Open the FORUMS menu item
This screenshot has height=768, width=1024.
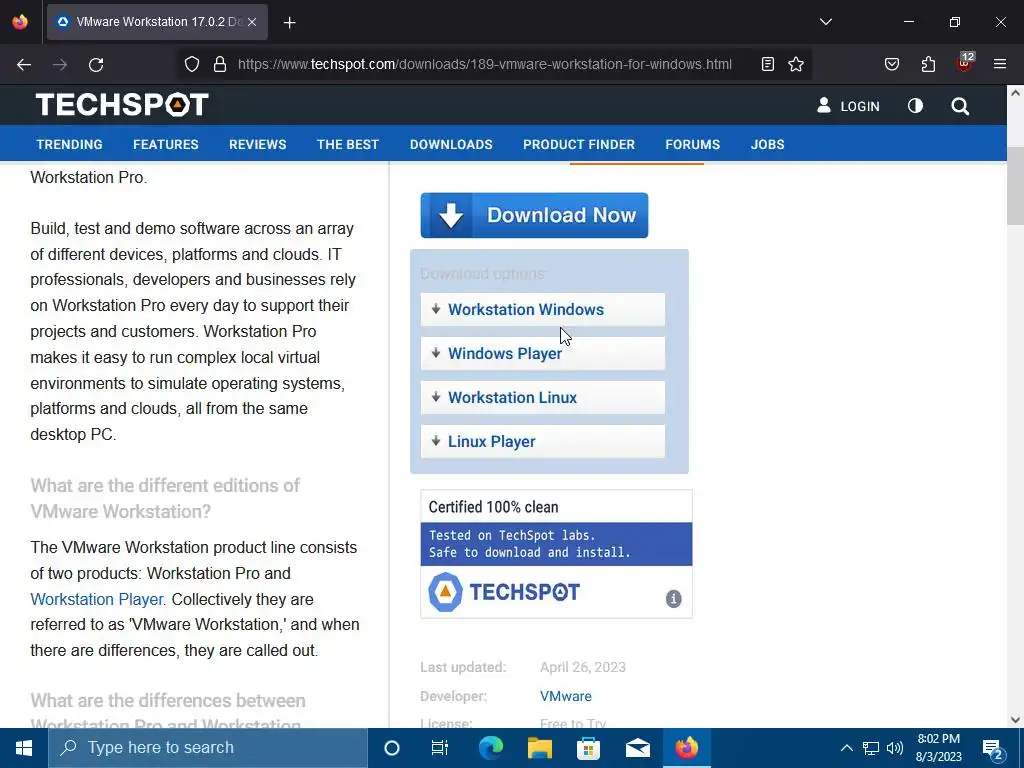coord(692,144)
